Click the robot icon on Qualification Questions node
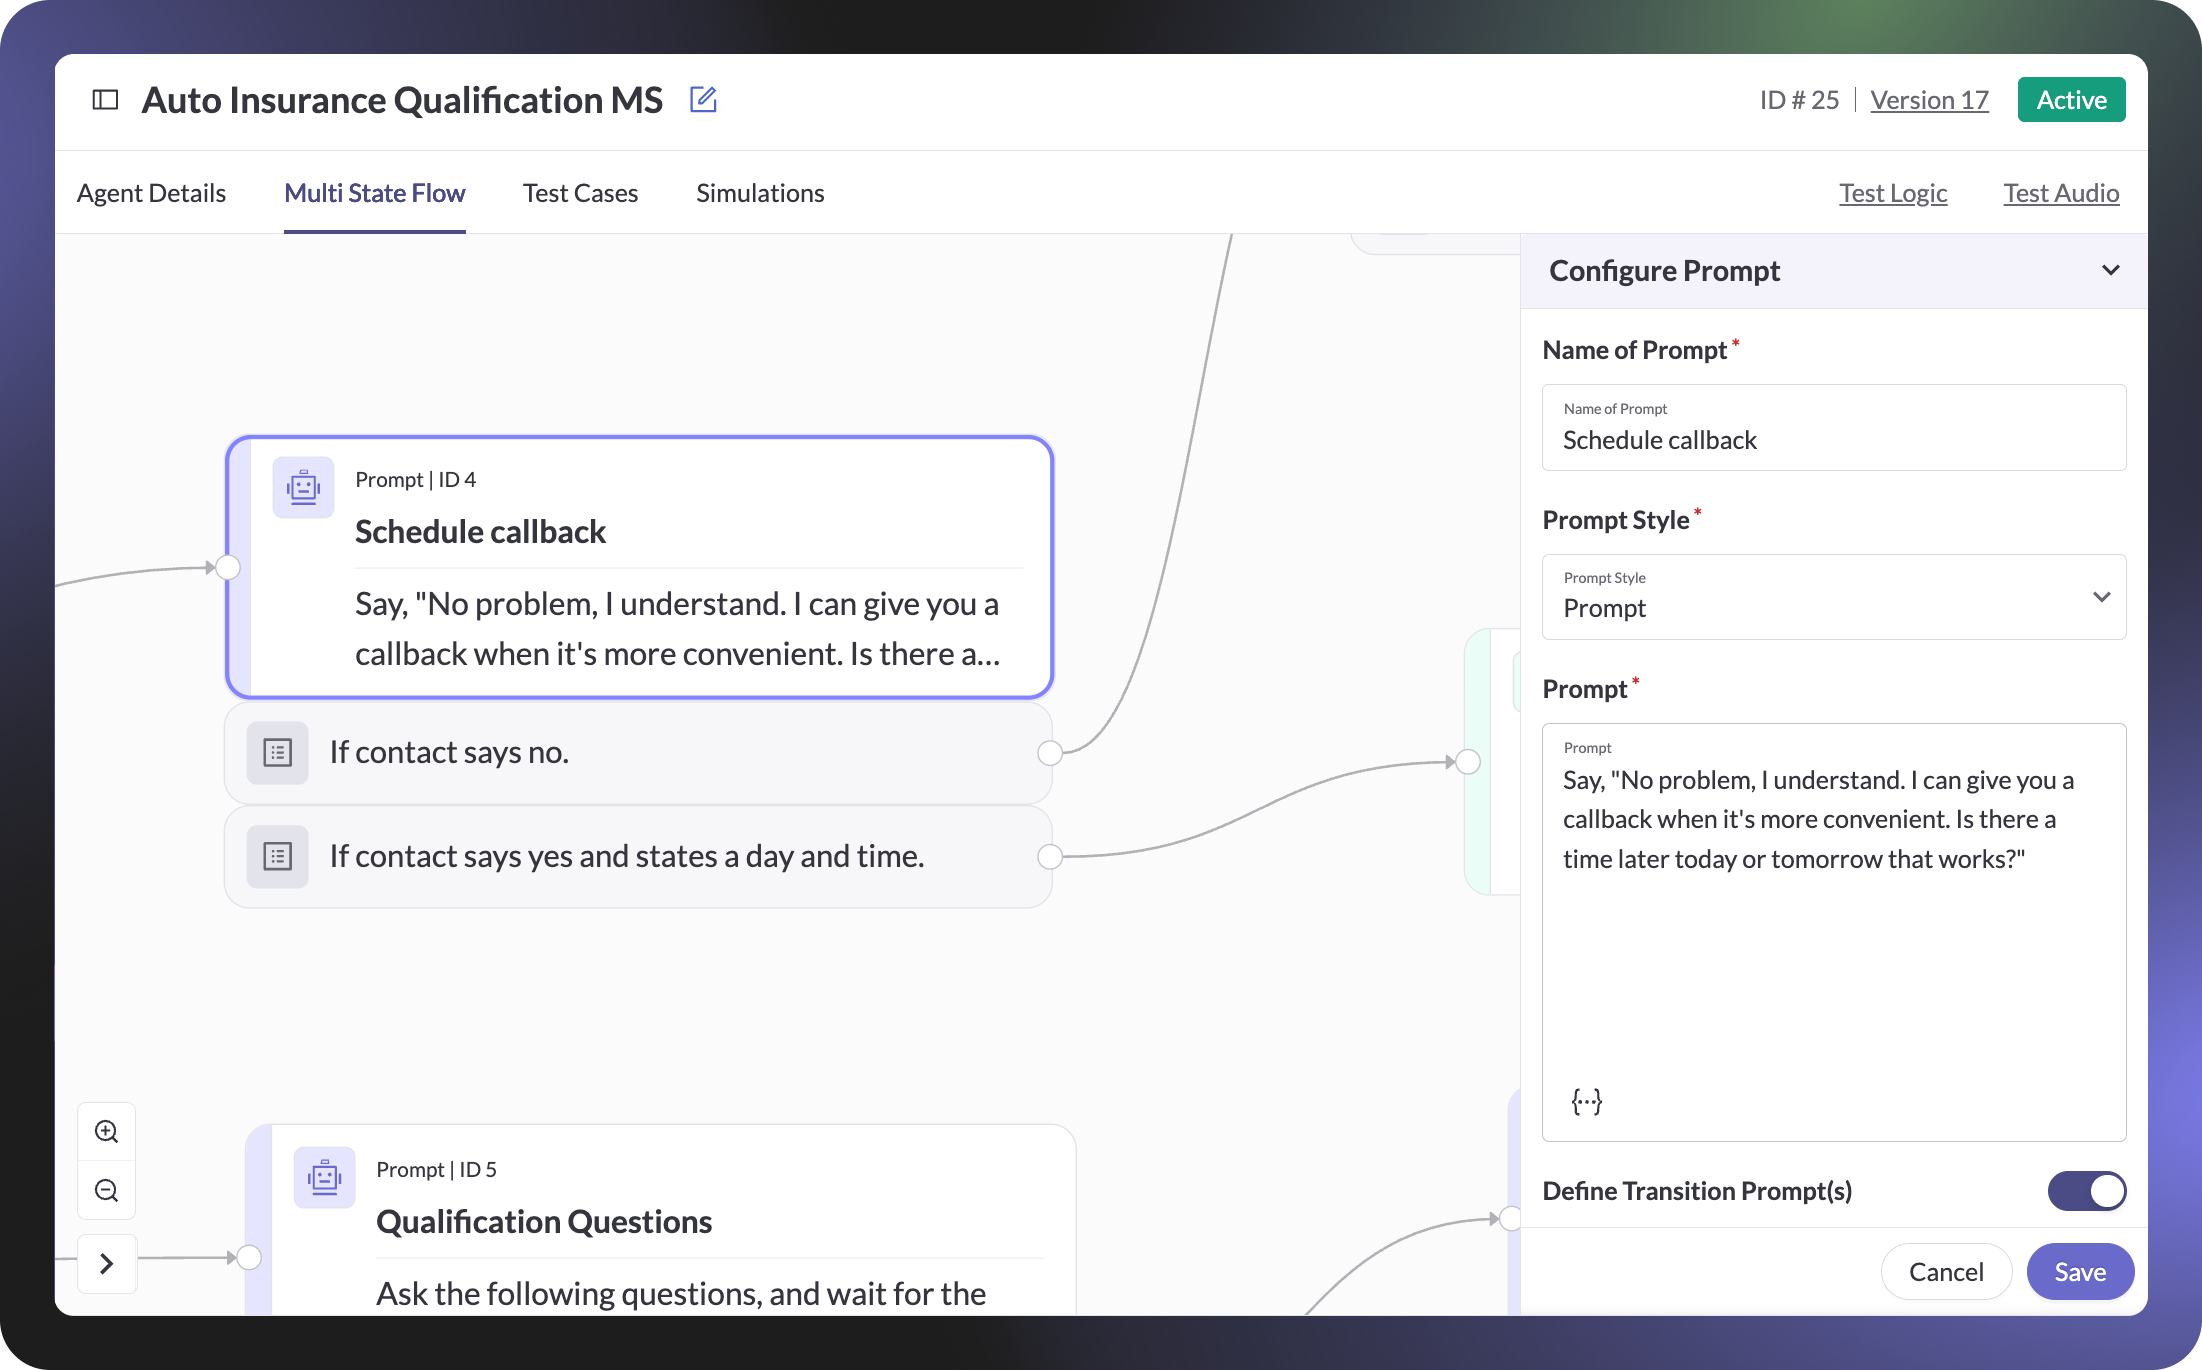The image size is (2202, 1370). 324,1178
